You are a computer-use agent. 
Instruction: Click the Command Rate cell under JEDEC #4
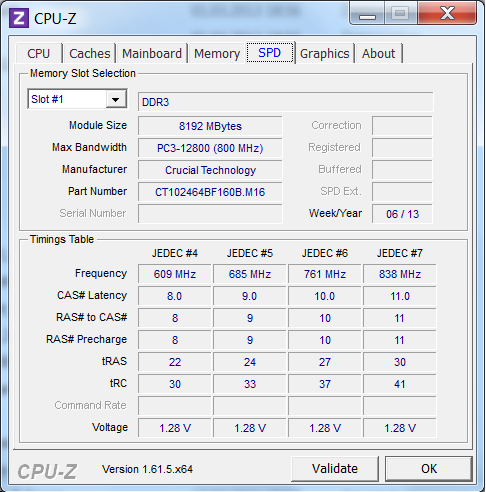(175, 406)
